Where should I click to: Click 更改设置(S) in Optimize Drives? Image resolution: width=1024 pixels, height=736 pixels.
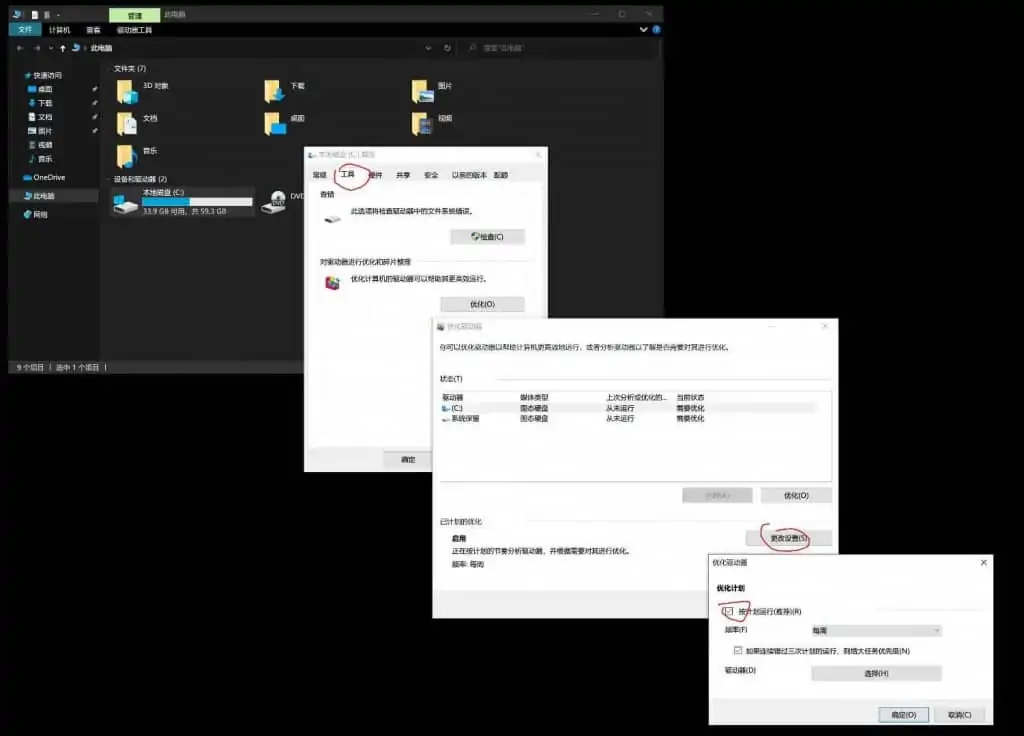(x=789, y=538)
